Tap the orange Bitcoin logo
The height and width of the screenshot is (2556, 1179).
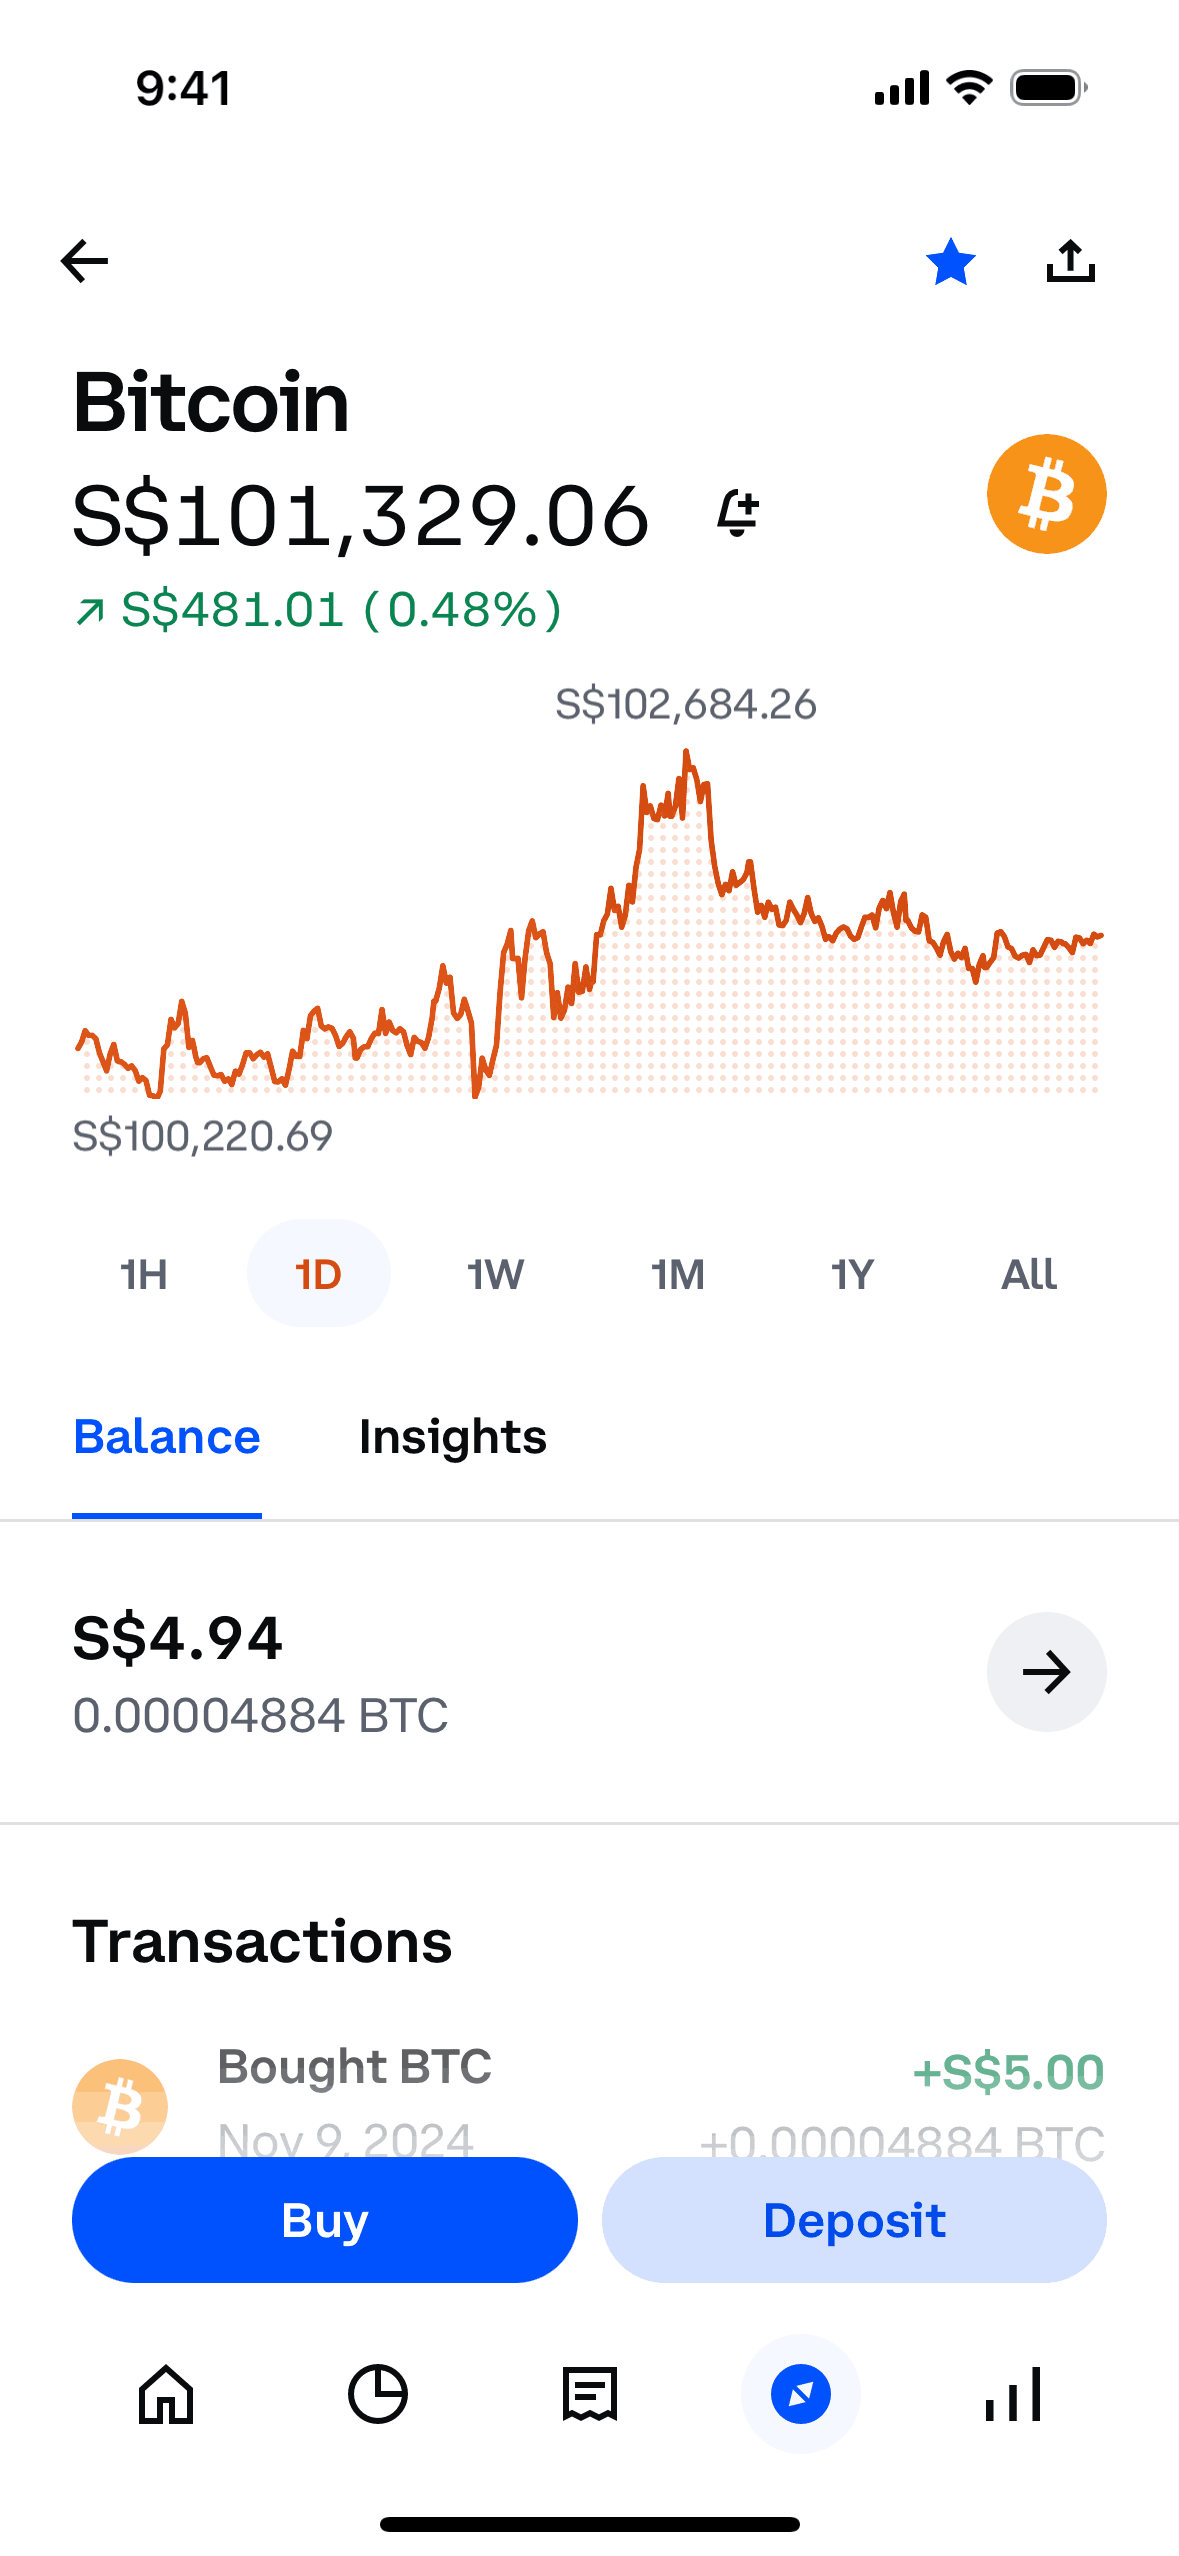pyautogui.click(x=1046, y=494)
